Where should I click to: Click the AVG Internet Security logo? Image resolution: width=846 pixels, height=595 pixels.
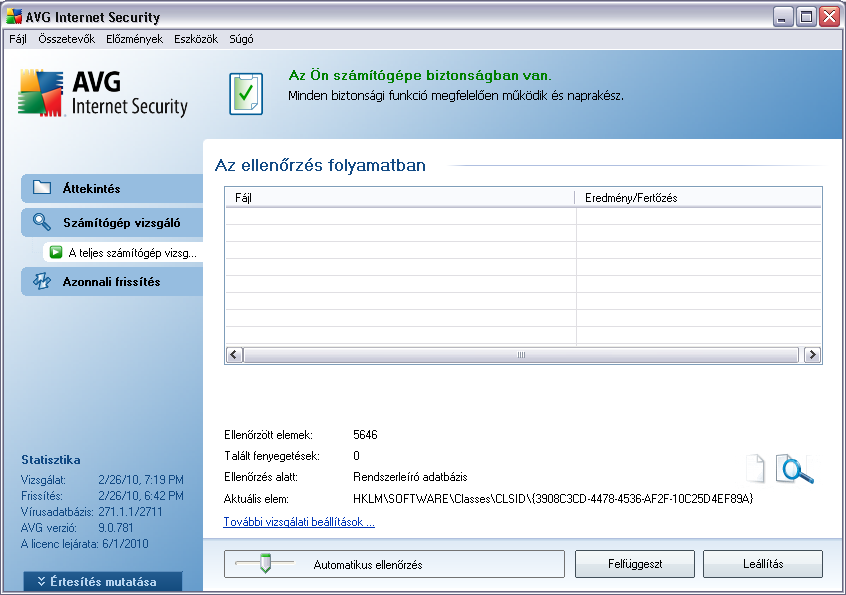103,93
